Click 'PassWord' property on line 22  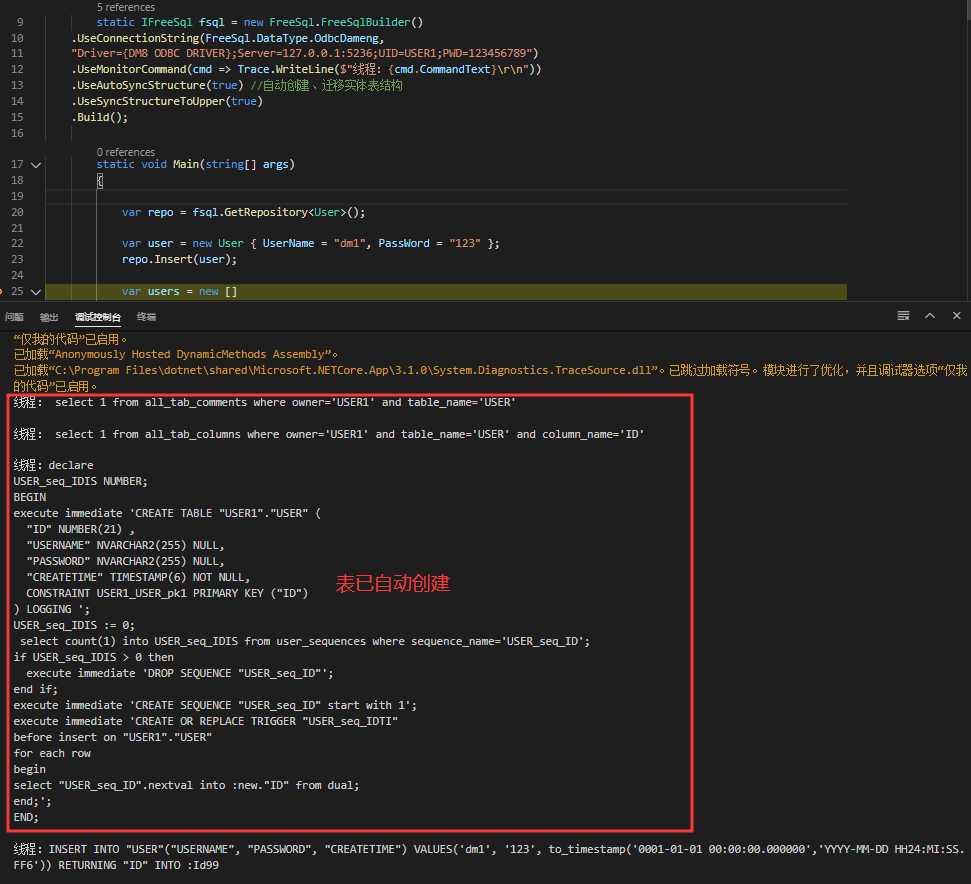(404, 244)
